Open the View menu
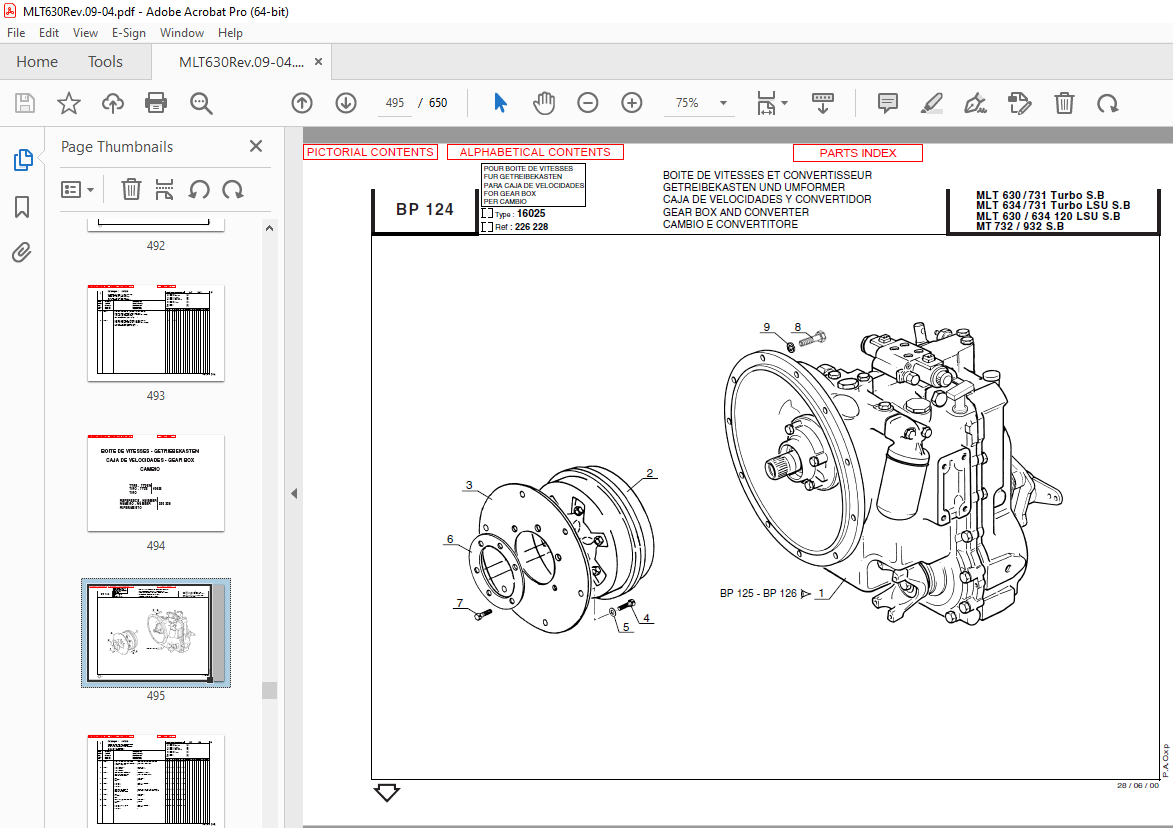Viewport: 1173px width, 828px height. [85, 33]
